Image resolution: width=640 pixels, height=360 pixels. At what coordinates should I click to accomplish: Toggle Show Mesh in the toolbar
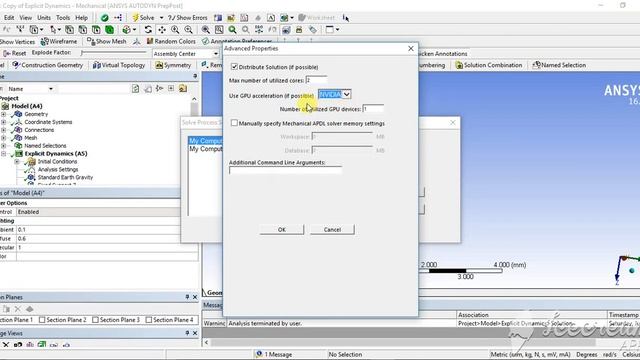[107, 41]
